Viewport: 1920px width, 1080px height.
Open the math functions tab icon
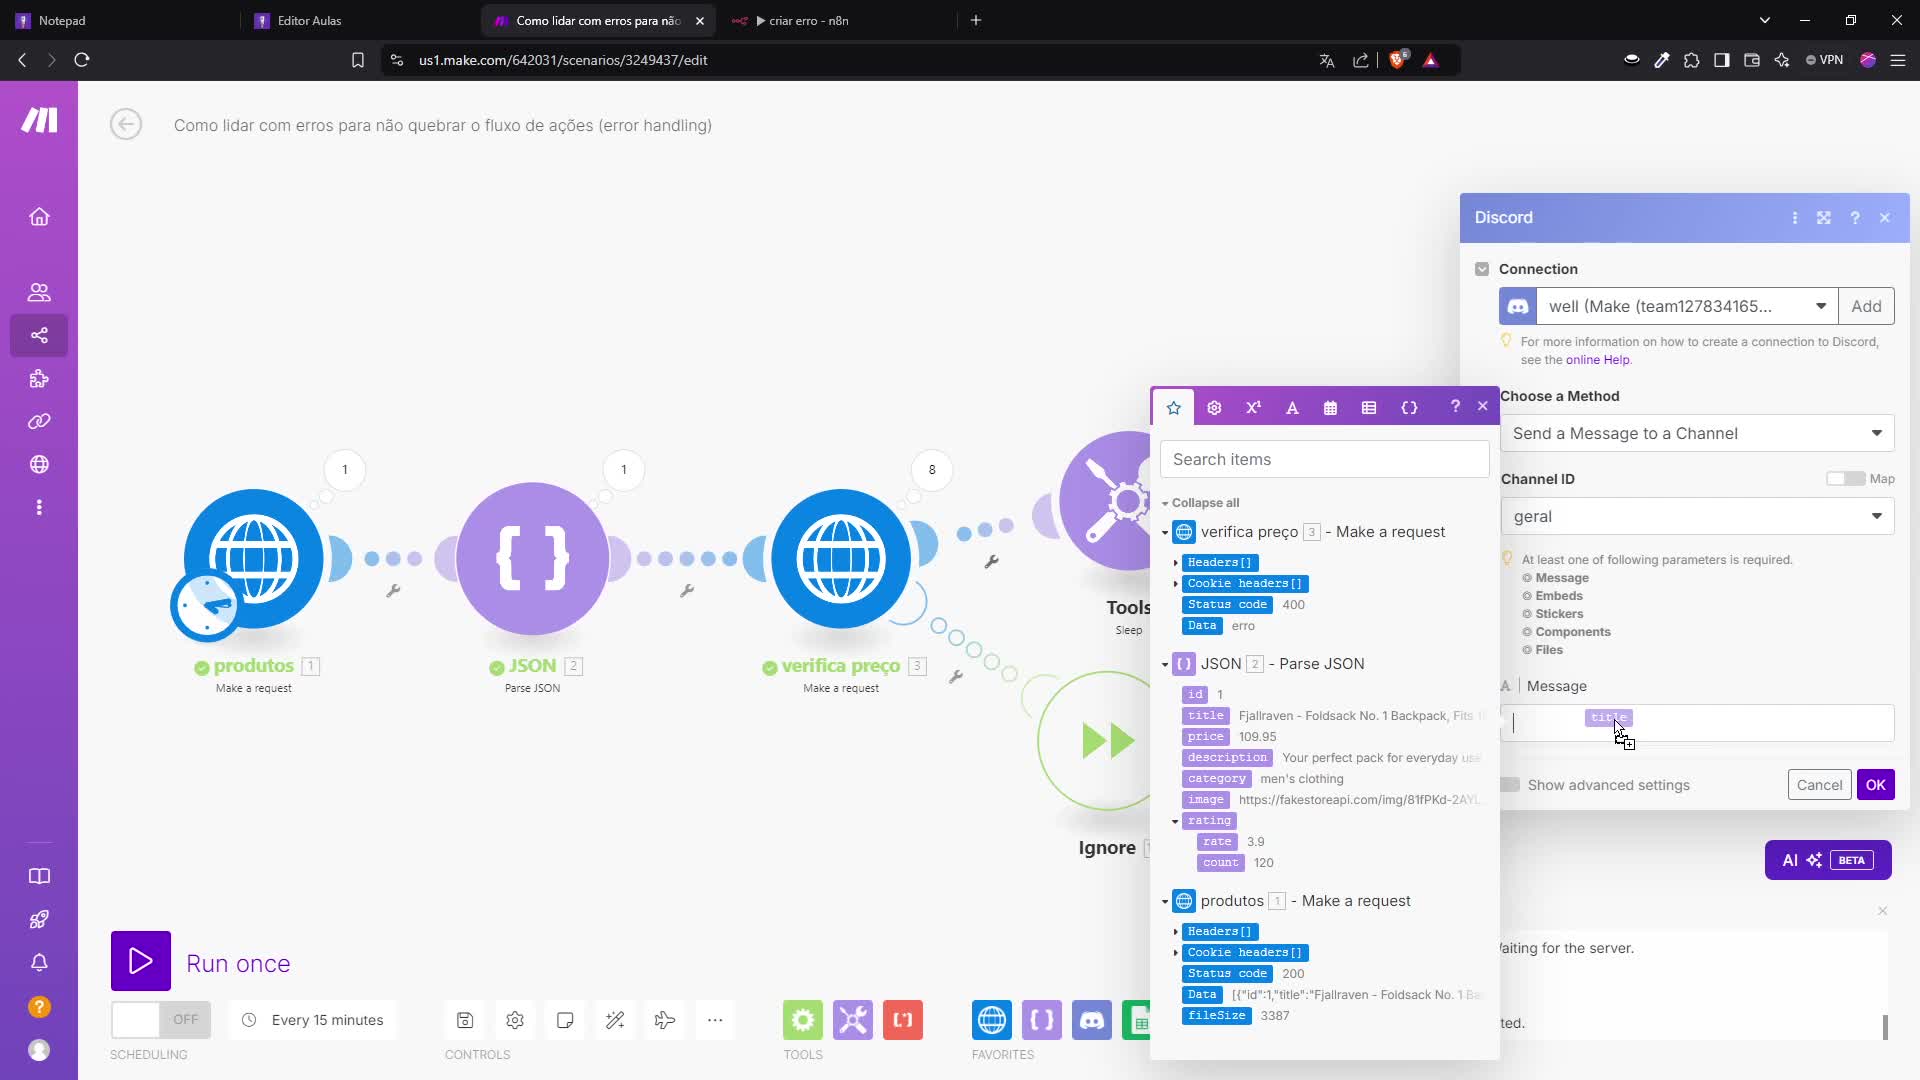[x=1253, y=407]
